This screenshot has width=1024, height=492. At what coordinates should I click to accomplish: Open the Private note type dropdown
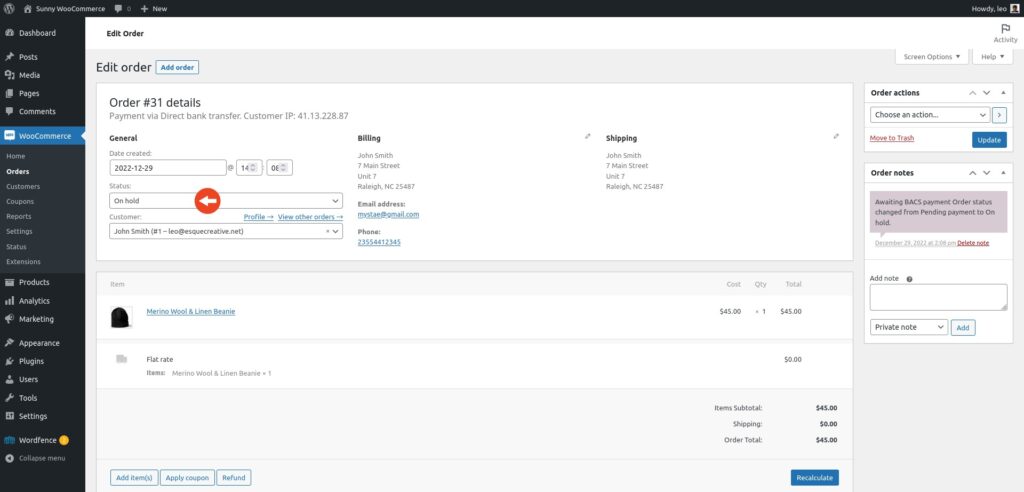coord(909,327)
